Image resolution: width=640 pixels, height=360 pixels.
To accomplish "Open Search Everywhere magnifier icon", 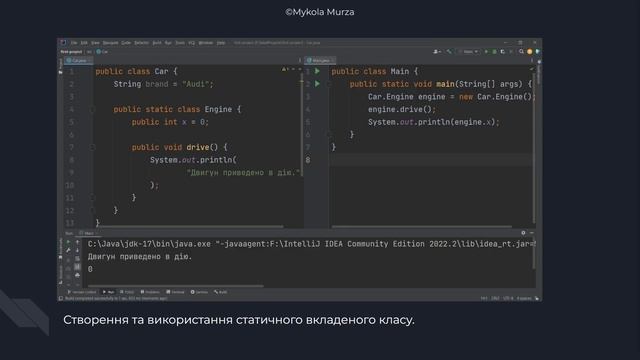I will click(x=521, y=51).
